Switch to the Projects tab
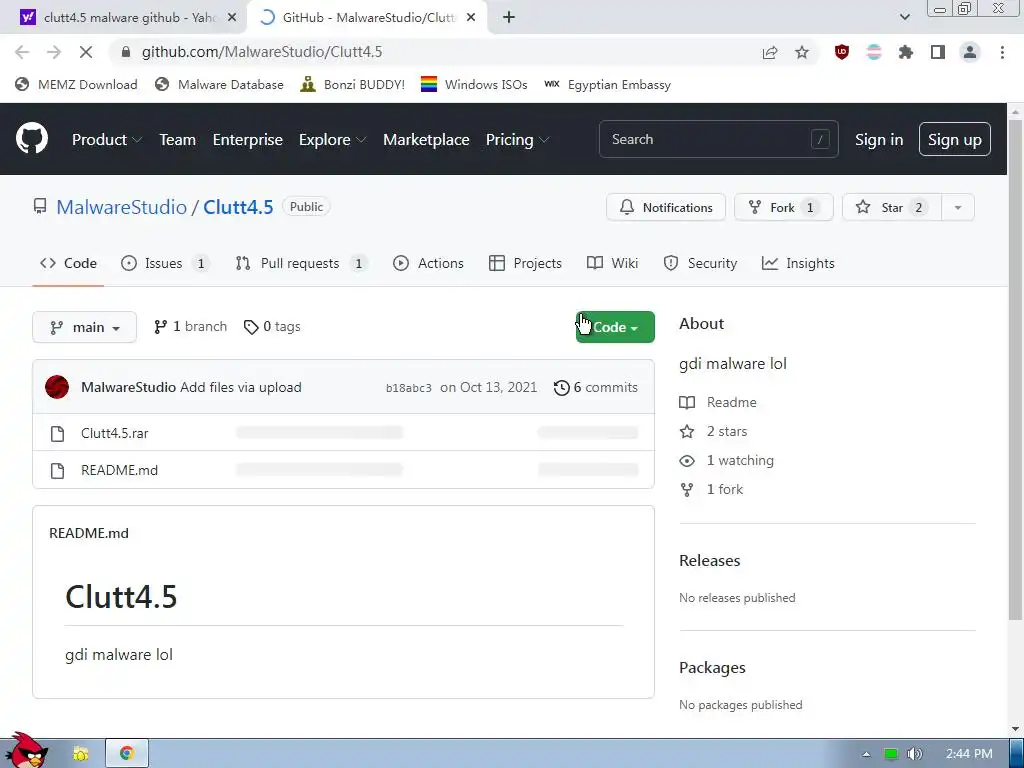The width and height of the screenshot is (1024, 768). pos(525,263)
